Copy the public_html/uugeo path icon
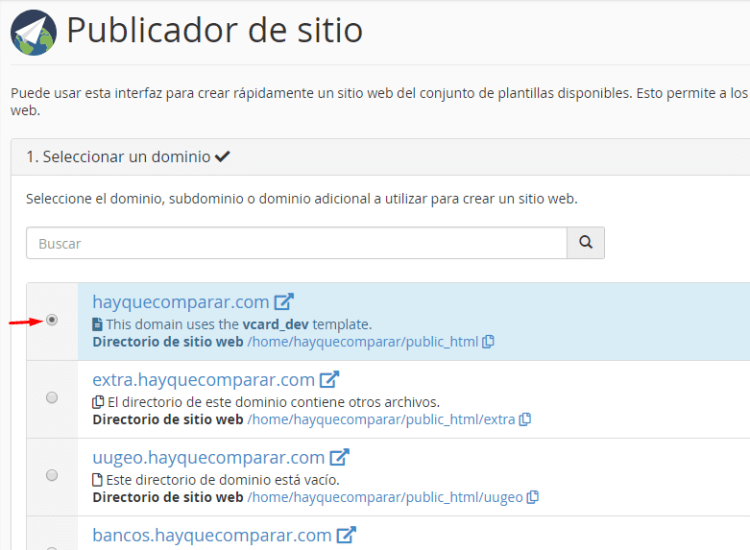The height and width of the screenshot is (550, 750). click(532, 497)
